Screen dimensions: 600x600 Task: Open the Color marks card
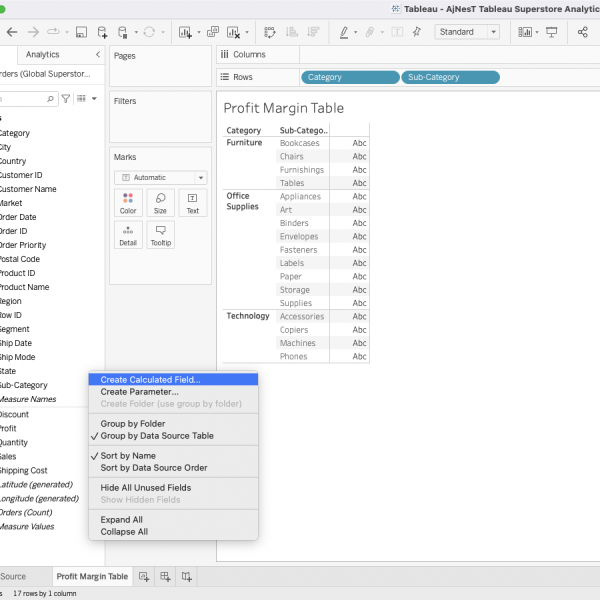[128, 203]
